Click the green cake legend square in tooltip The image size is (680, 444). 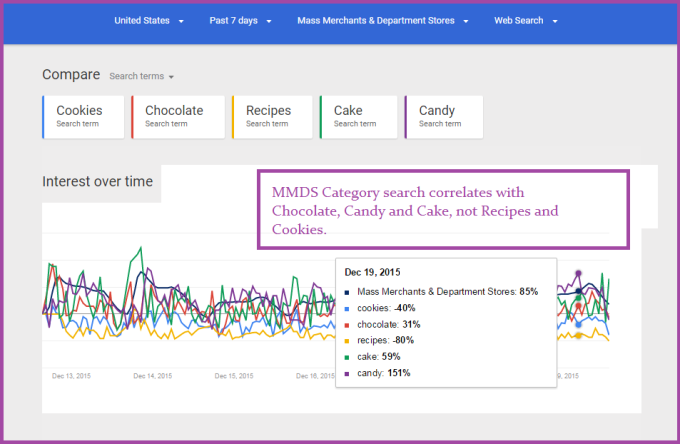[348, 357]
